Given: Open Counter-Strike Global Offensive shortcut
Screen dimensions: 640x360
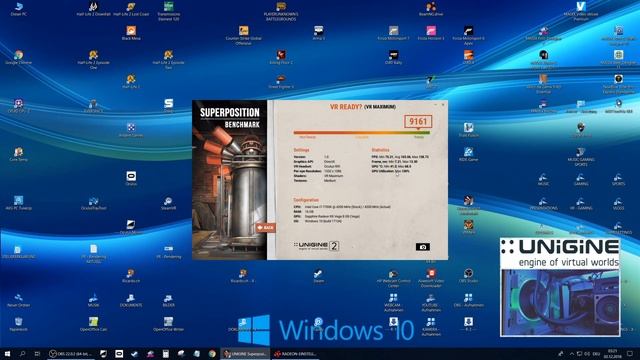Looking at the screenshot, I should point(243,36).
